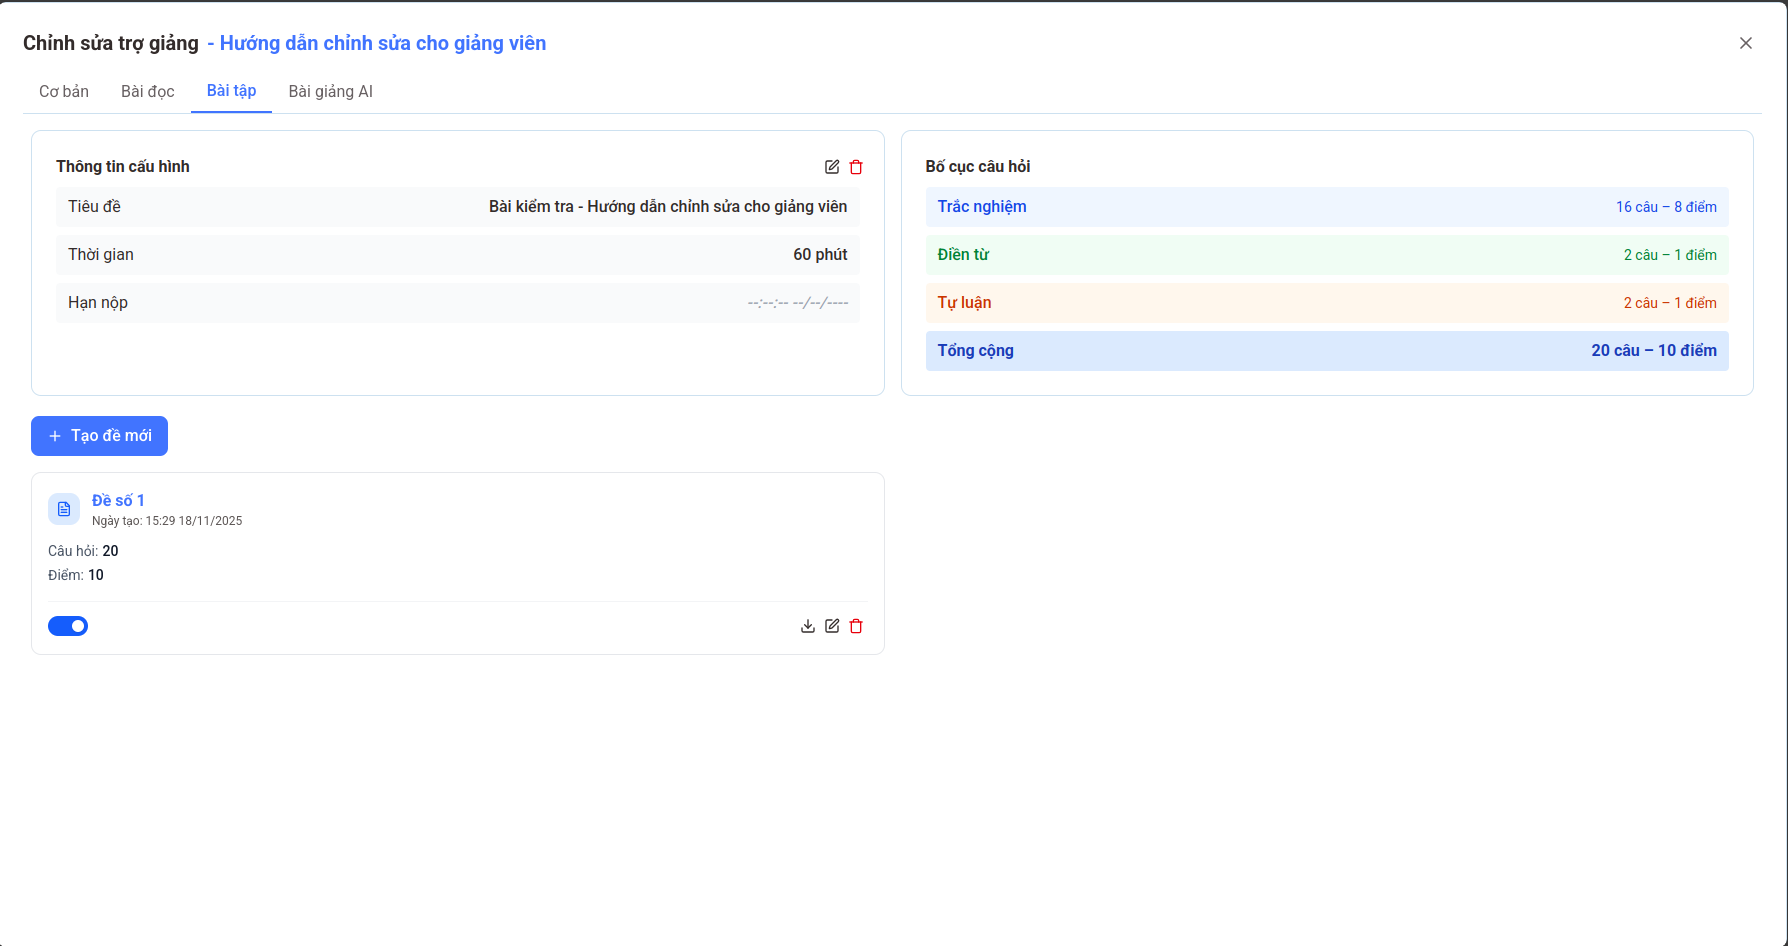
Task: Click the Tạo đề mới button
Action: coord(99,436)
